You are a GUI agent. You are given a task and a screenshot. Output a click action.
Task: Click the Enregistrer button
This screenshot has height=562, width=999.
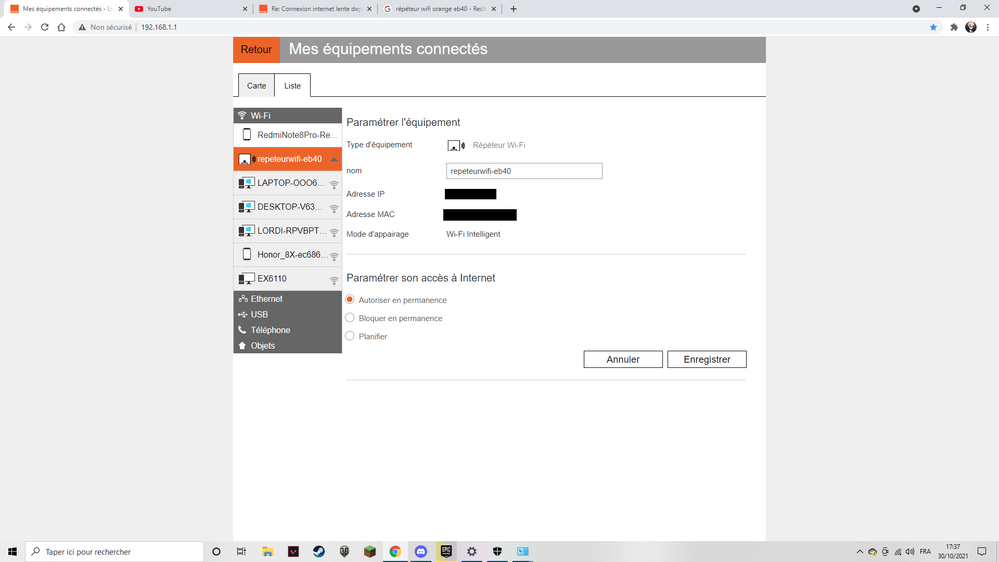(x=707, y=359)
